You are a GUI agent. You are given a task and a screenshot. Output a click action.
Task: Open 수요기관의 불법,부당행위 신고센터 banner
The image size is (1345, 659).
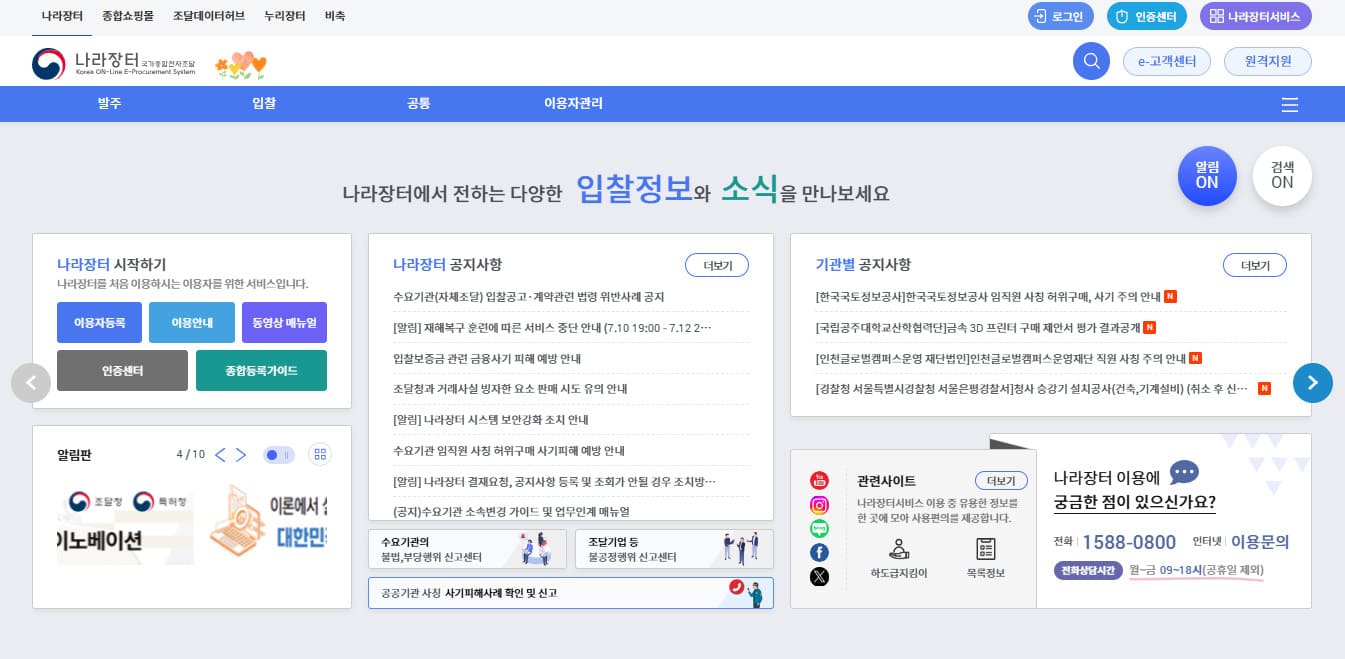tap(466, 549)
